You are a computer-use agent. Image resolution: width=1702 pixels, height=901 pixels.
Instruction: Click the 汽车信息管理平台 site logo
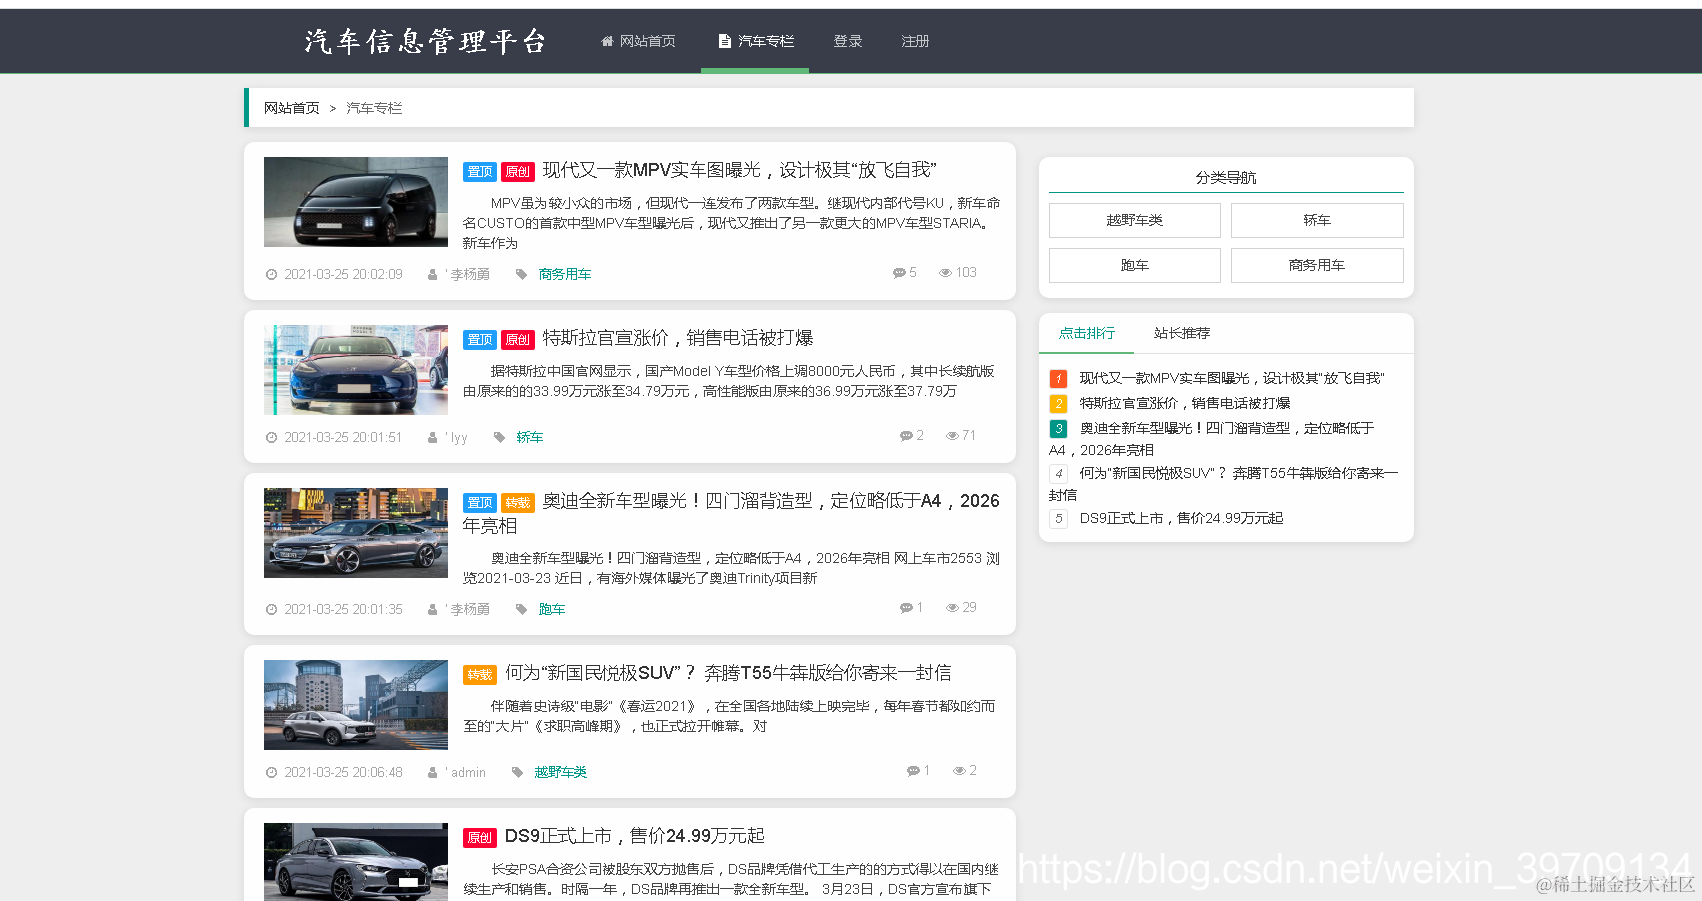426,41
